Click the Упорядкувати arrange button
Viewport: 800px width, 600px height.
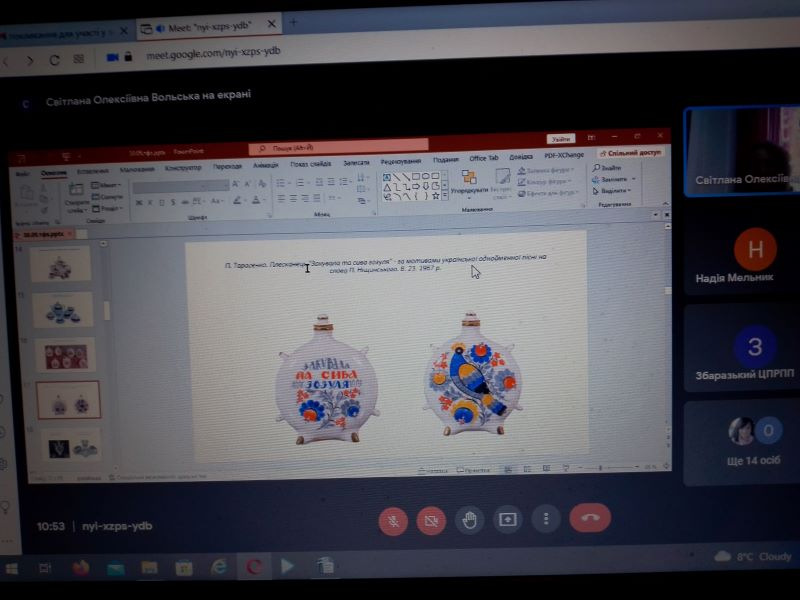point(469,184)
